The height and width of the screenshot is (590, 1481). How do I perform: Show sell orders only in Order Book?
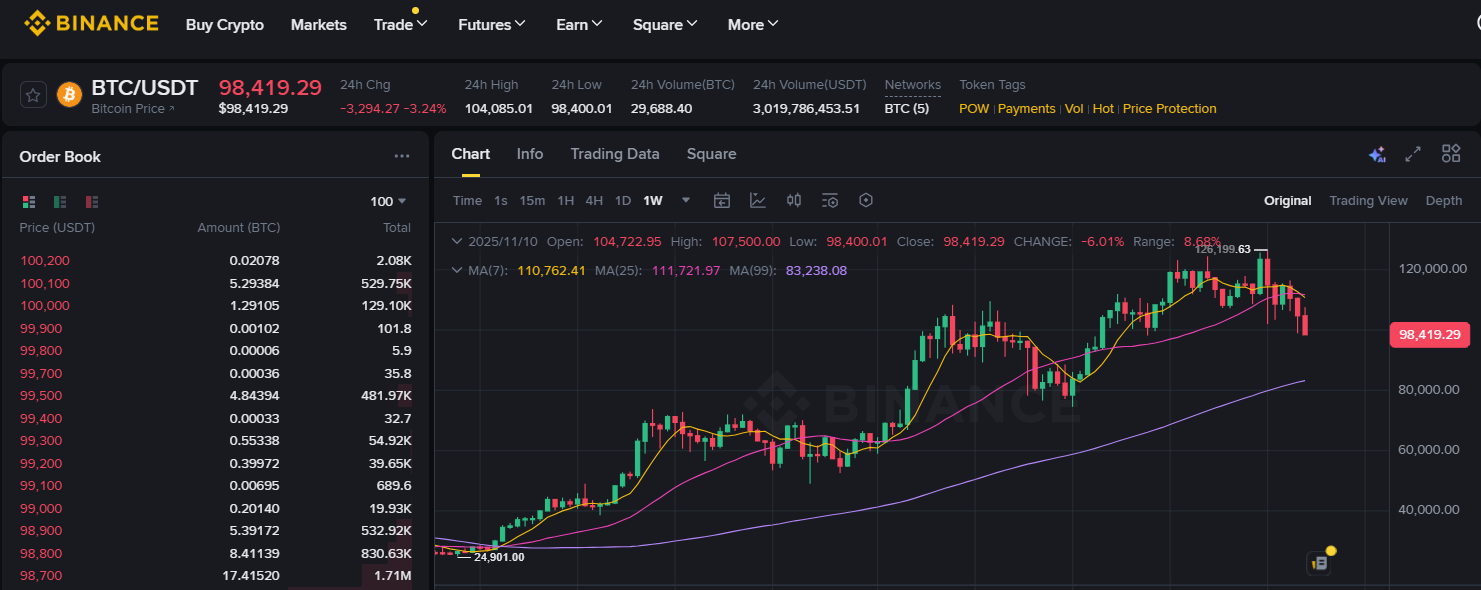91,201
